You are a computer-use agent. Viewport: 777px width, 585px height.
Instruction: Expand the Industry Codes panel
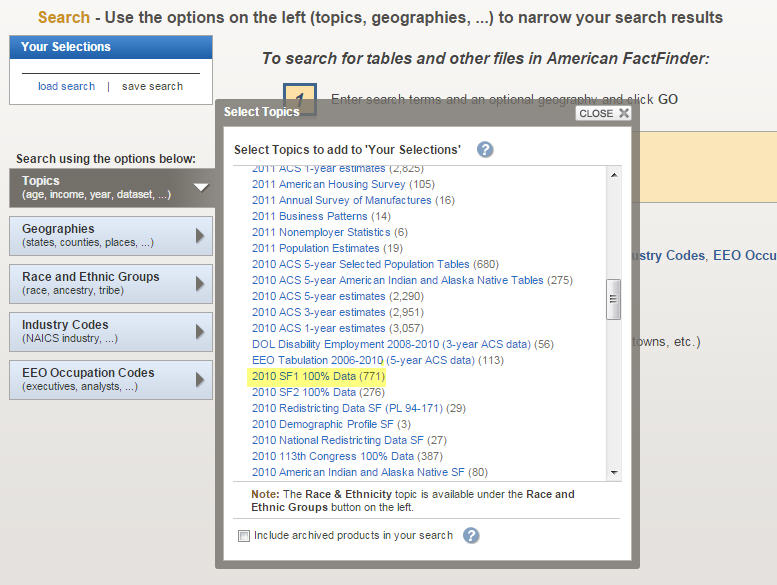(111, 332)
